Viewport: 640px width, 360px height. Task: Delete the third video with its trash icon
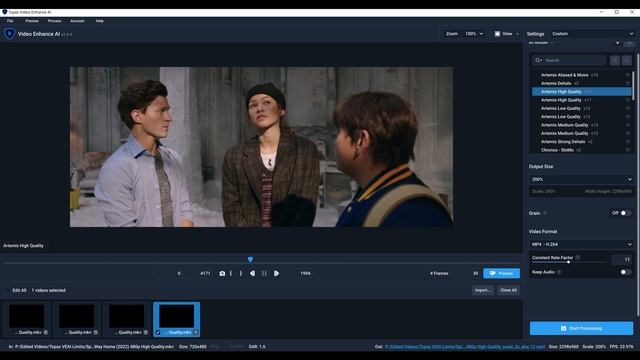pyautogui.click(x=146, y=333)
